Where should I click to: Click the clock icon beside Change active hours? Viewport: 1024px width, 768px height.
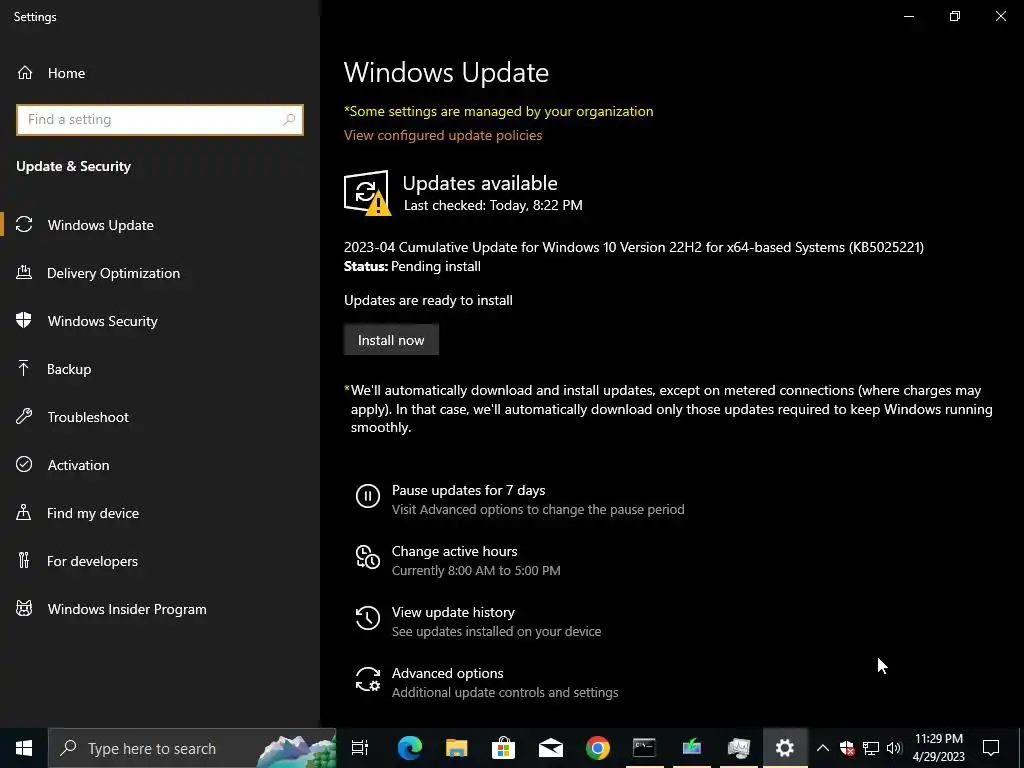(368, 557)
